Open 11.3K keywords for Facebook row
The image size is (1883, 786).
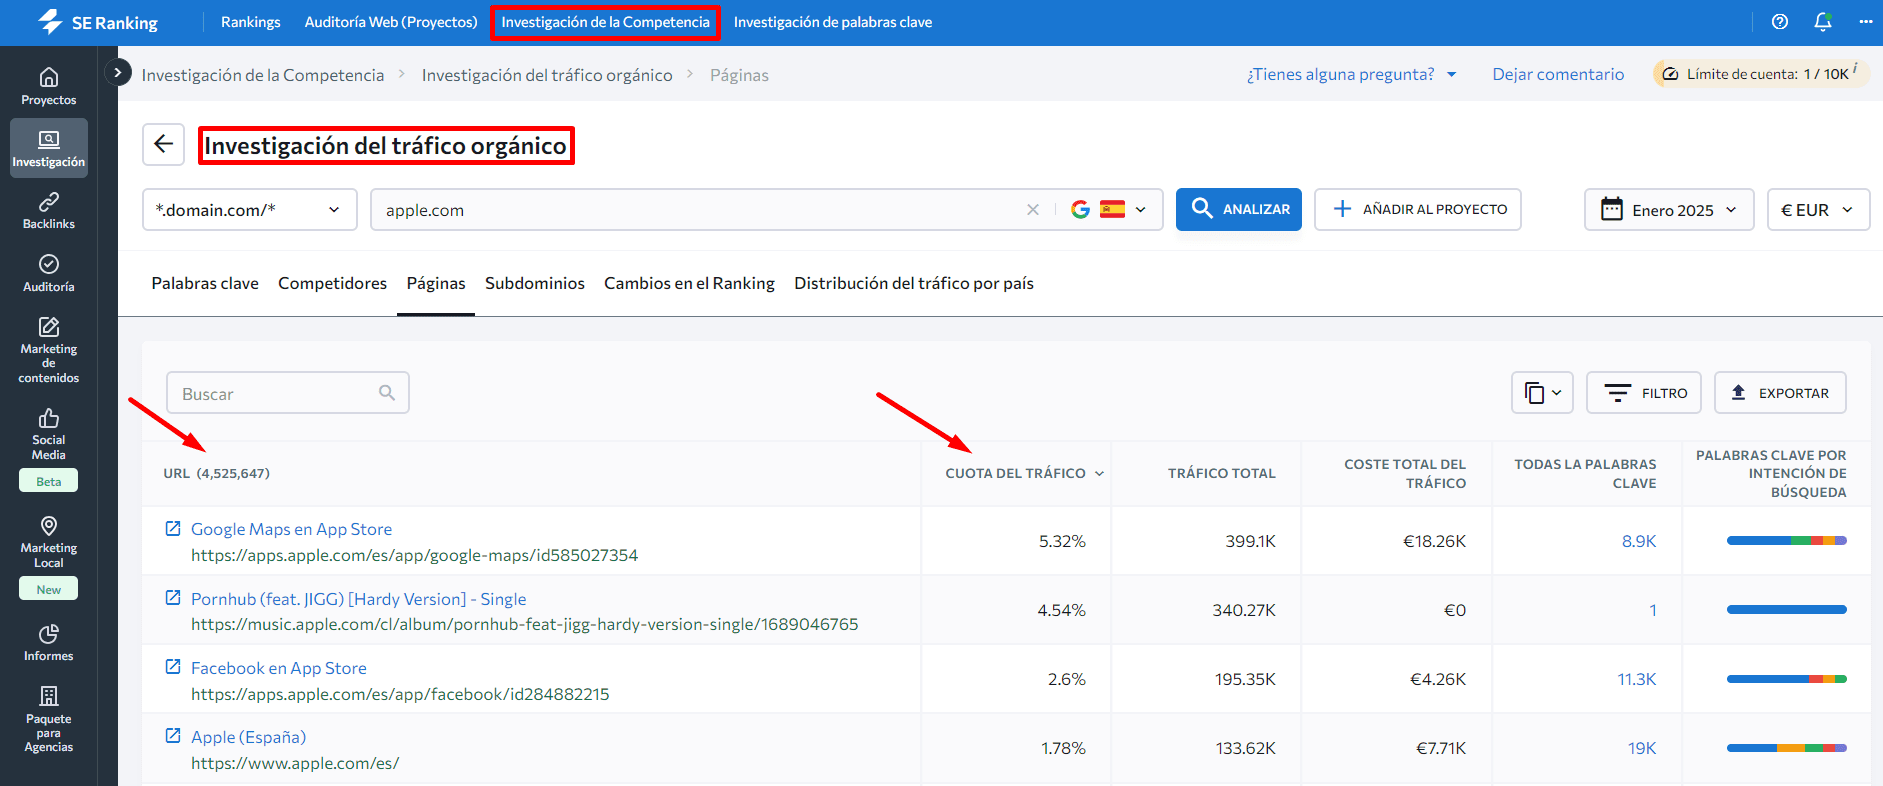click(x=1637, y=679)
